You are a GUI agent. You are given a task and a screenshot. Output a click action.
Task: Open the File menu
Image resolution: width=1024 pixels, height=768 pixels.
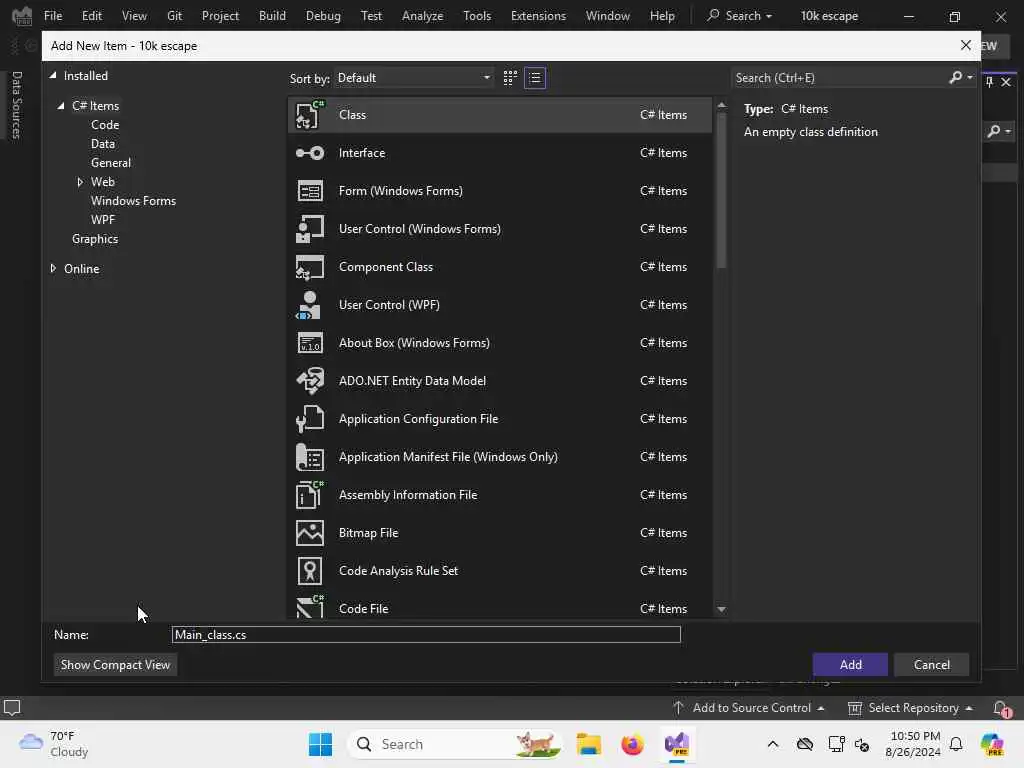click(x=53, y=16)
